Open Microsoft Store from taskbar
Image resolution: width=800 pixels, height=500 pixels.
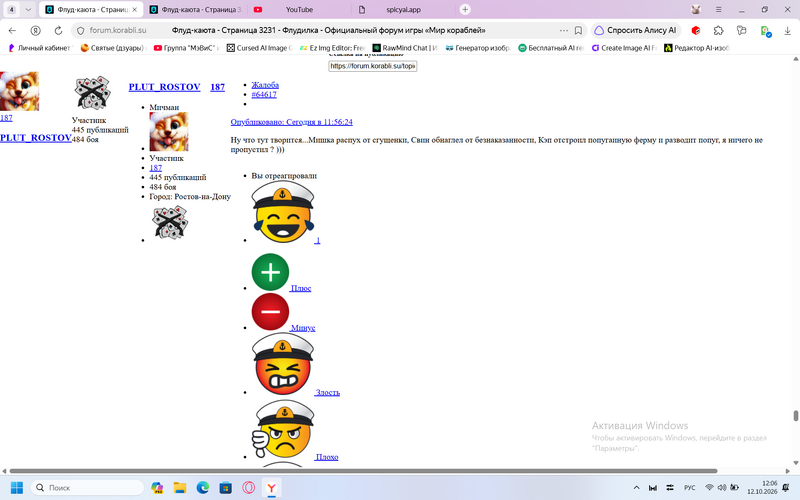[x=226, y=488]
